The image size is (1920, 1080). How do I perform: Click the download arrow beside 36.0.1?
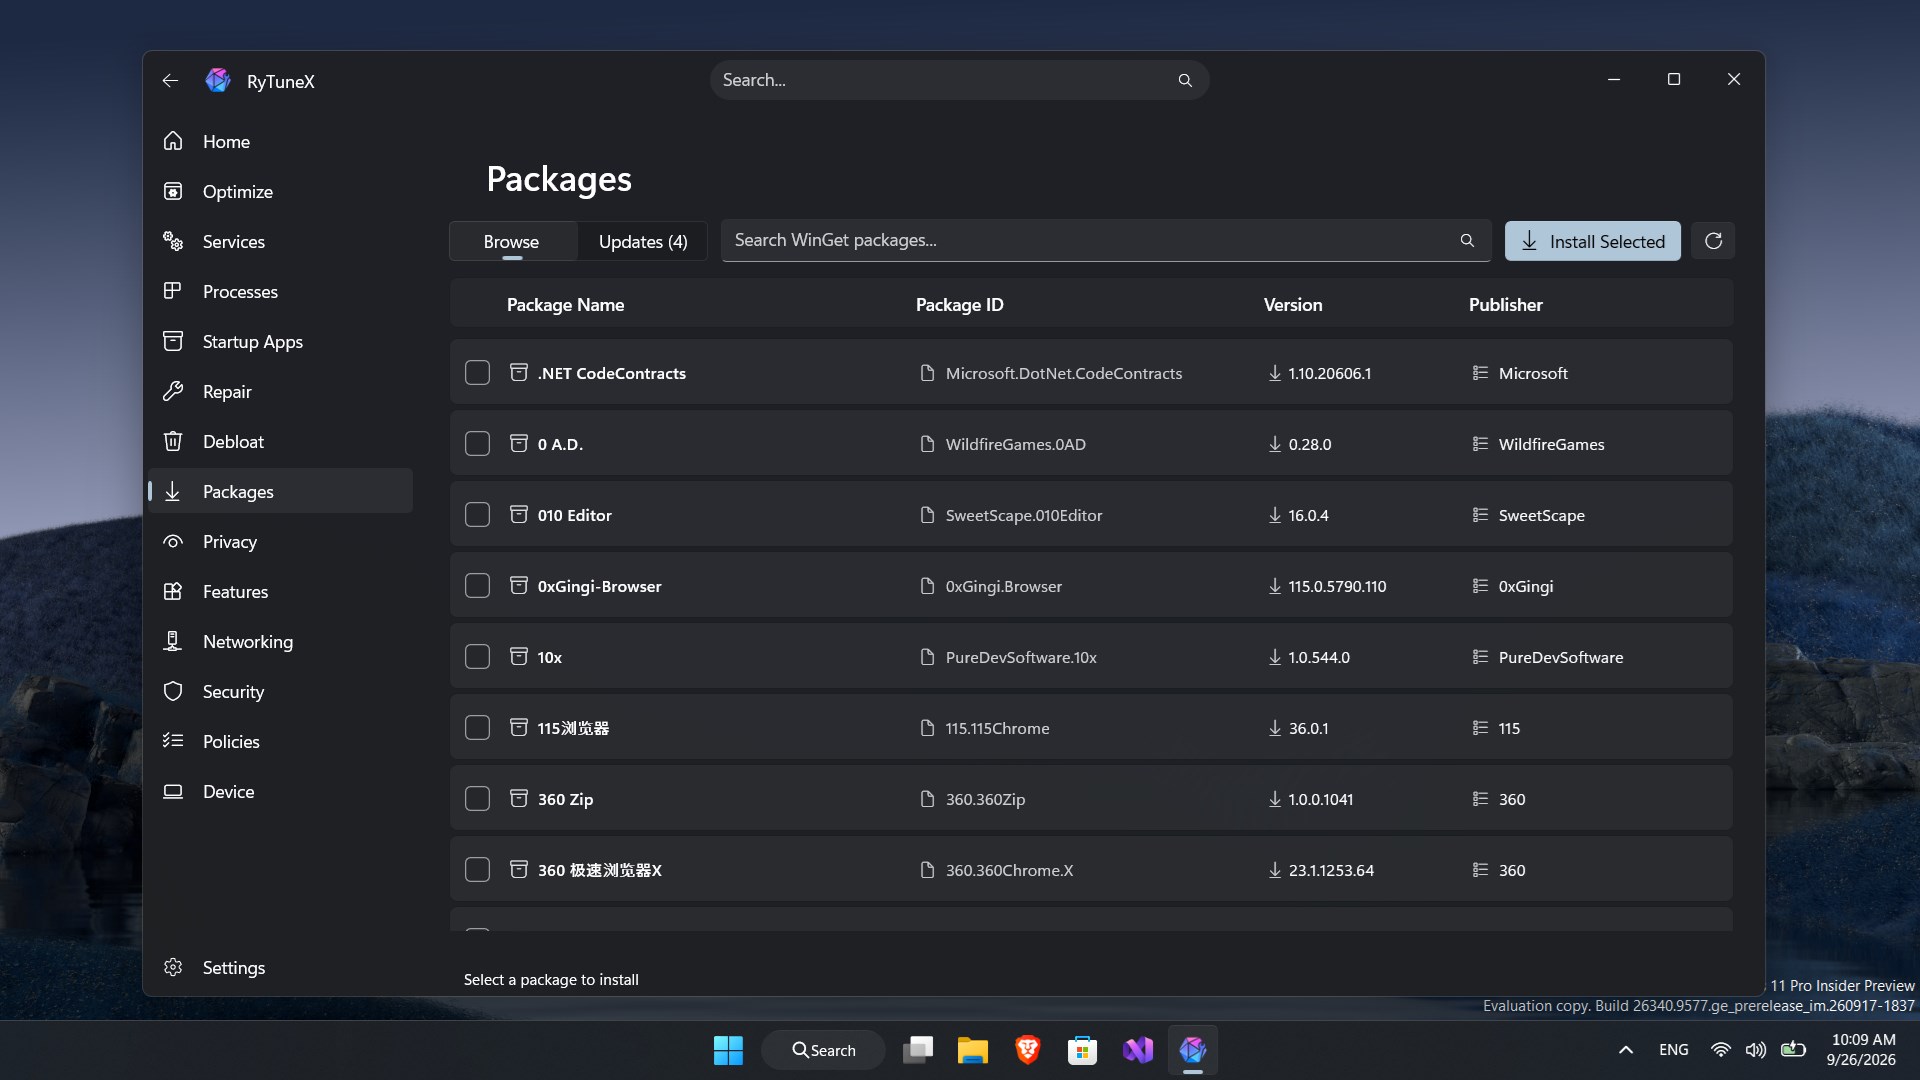pyautogui.click(x=1275, y=727)
